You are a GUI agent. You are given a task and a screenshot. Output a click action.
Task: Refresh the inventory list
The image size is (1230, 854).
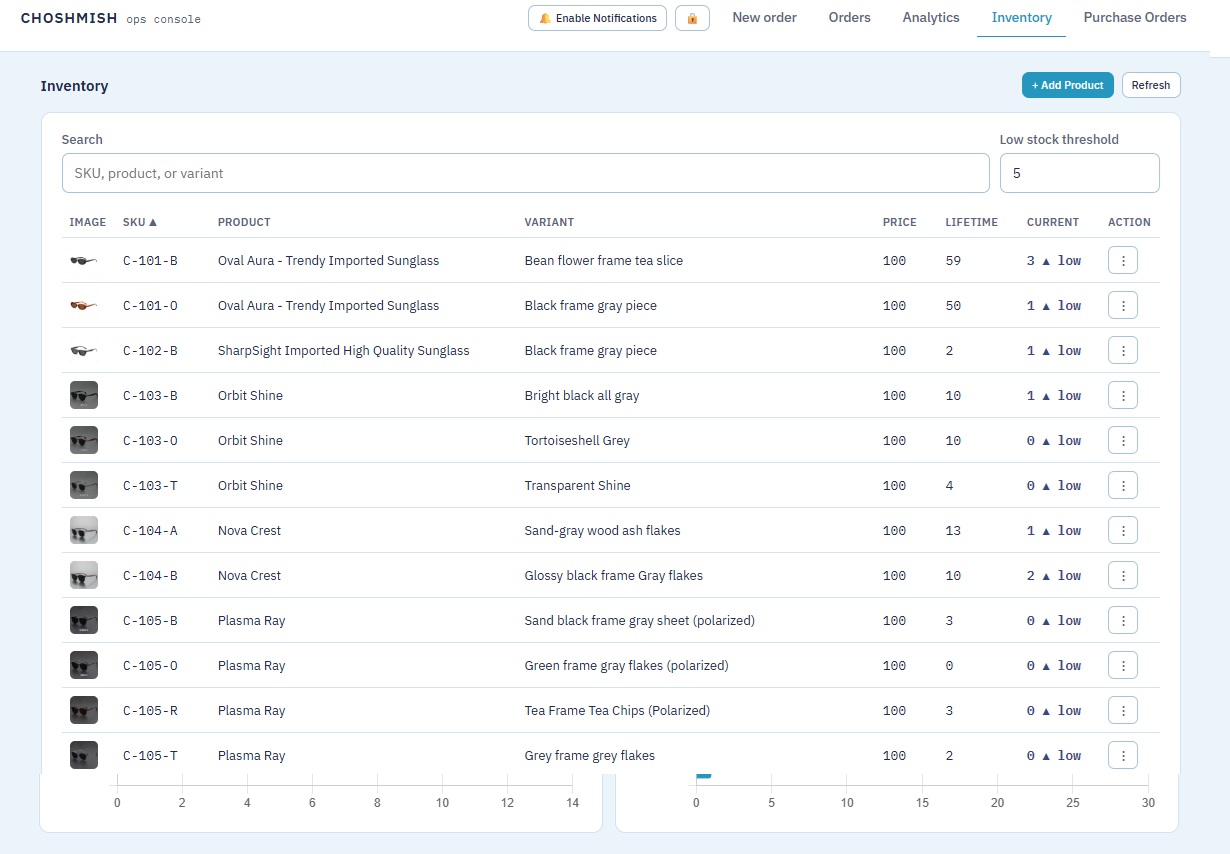point(1151,85)
